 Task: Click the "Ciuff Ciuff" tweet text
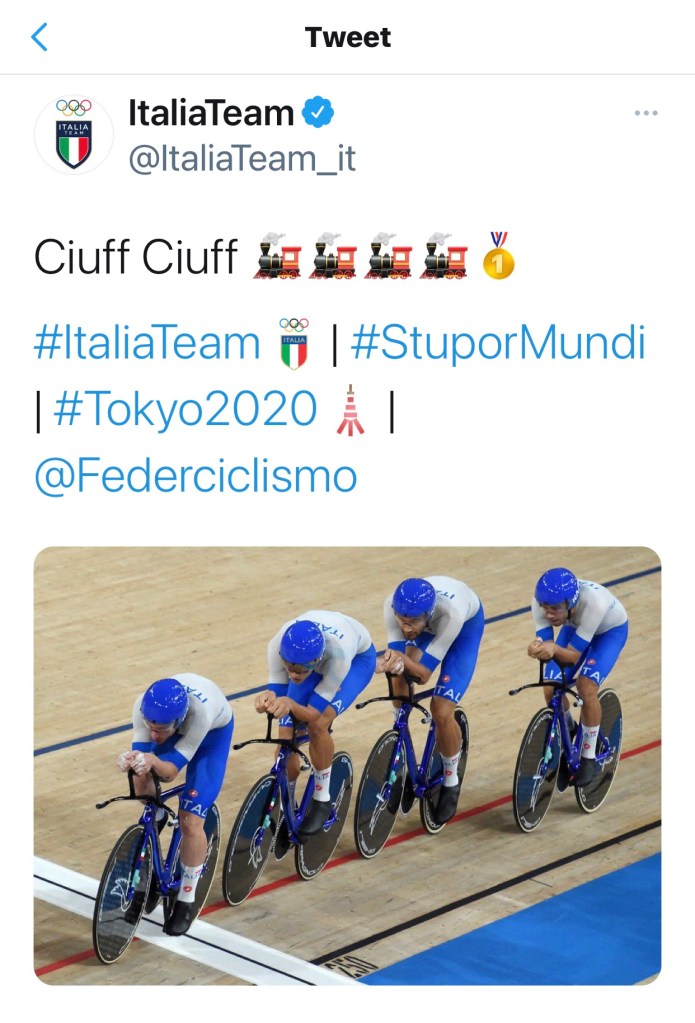click(135, 257)
